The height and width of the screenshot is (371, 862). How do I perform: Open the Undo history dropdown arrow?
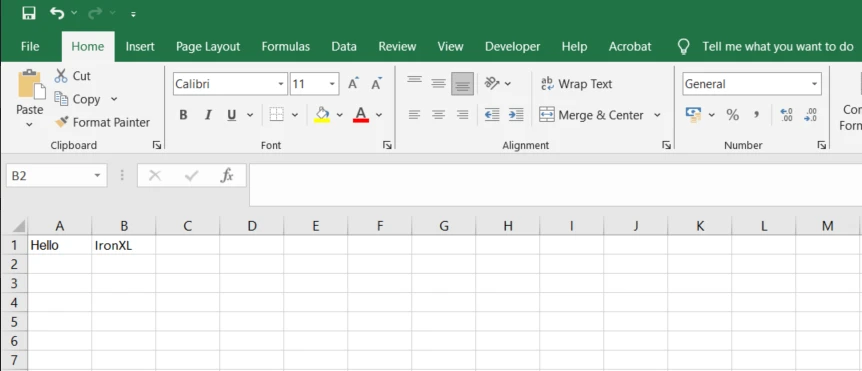click(x=74, y=13)
